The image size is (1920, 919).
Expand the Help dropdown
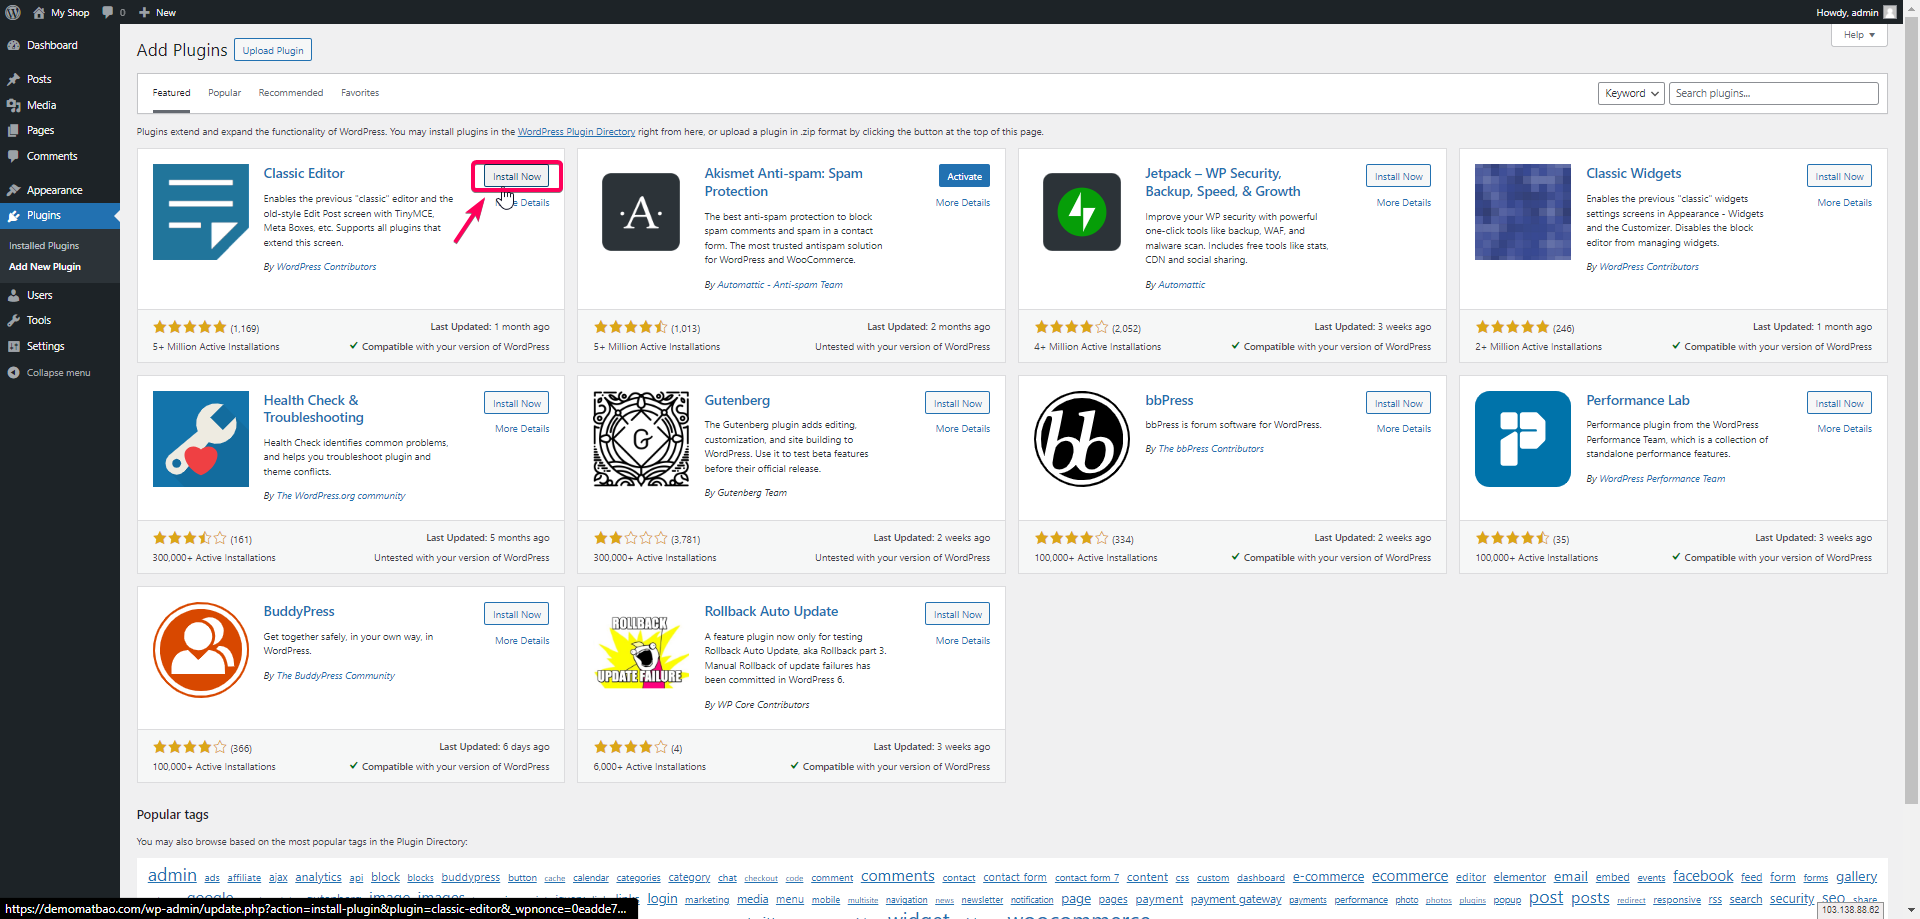[1859, 35]
